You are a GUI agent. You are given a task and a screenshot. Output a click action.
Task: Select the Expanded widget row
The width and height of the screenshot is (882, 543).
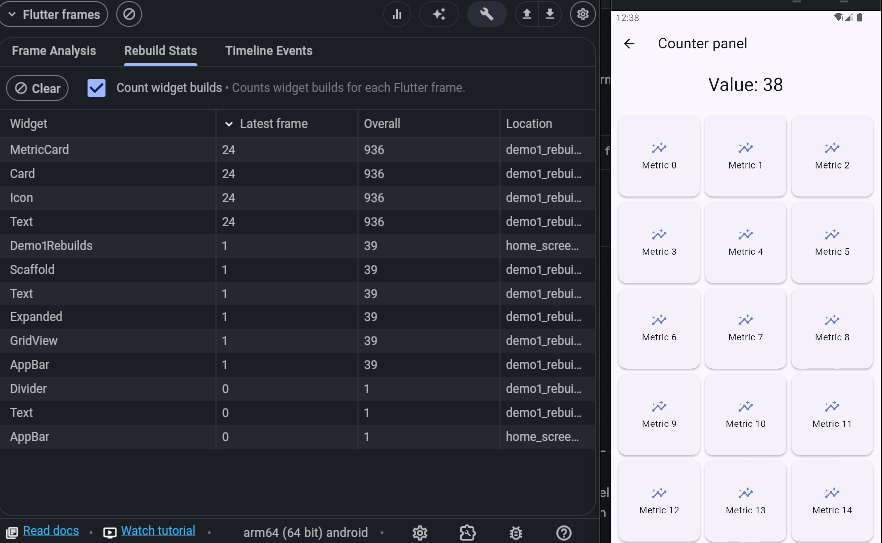(x=298, y=317)
